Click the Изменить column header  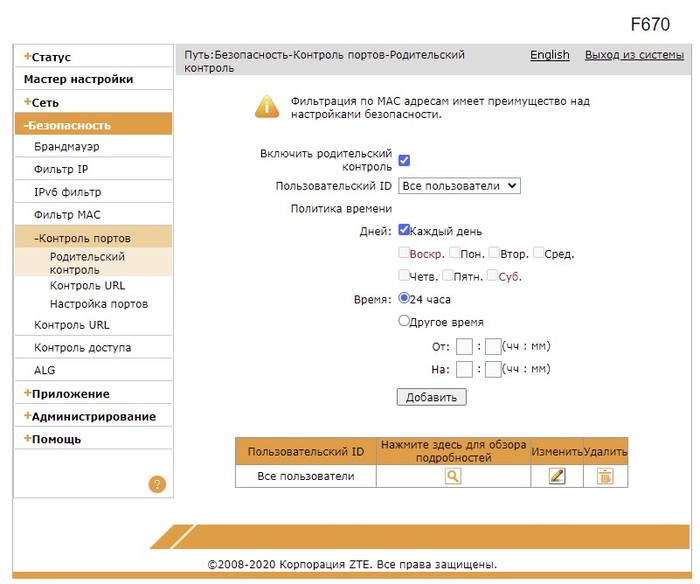coord(557,451)
